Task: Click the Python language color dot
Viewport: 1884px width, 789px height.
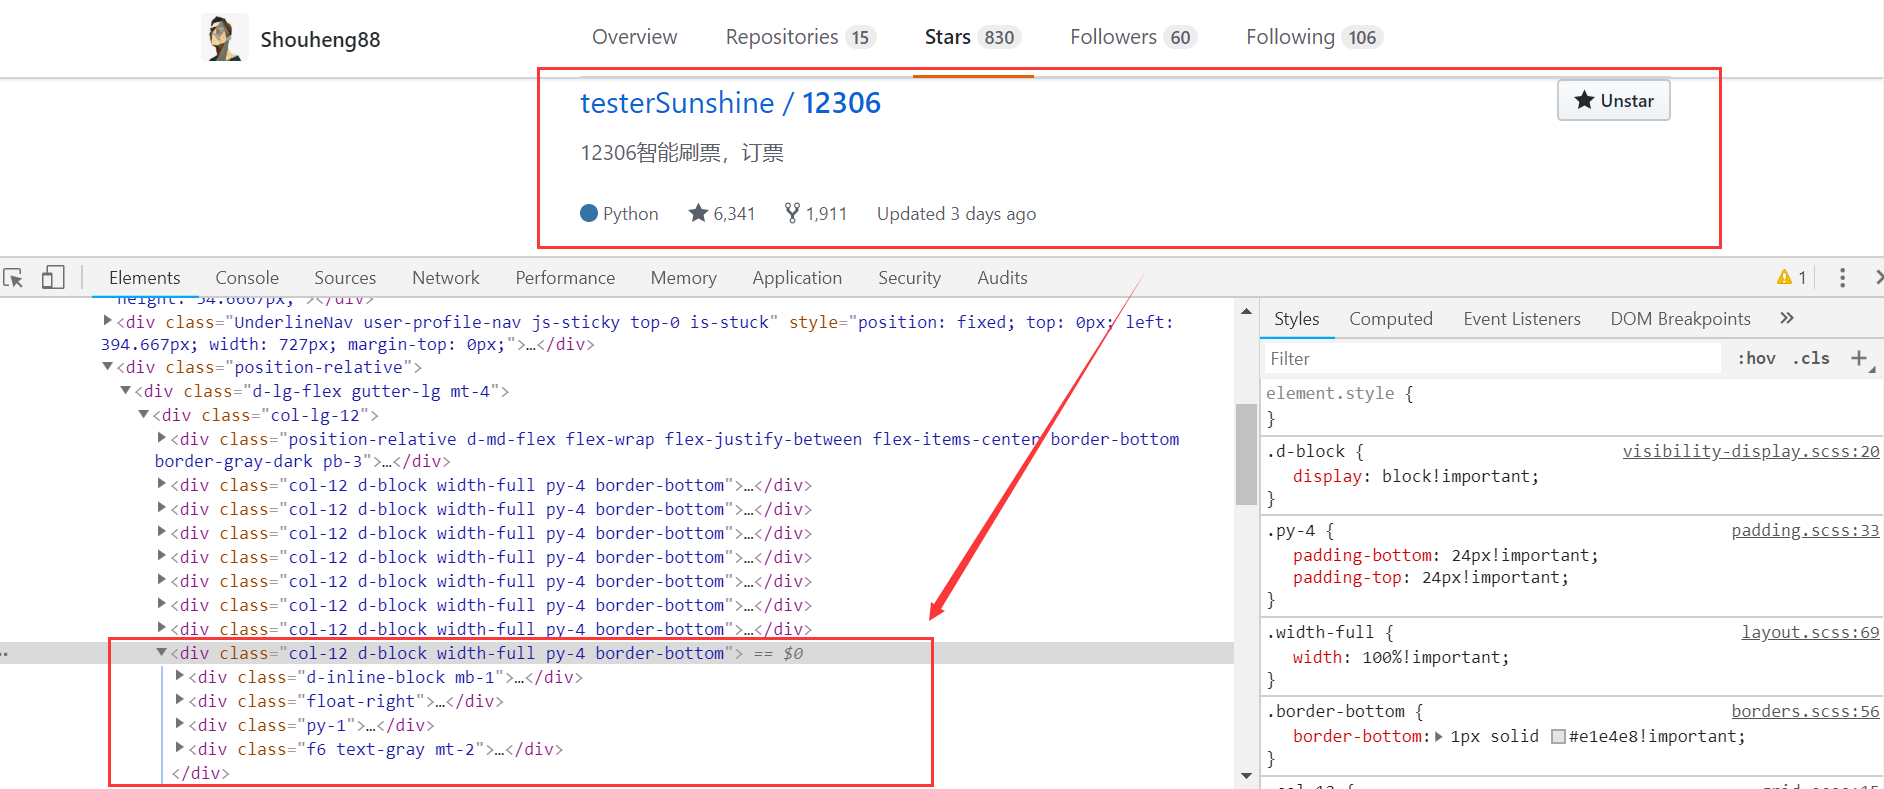Action: 589,213
